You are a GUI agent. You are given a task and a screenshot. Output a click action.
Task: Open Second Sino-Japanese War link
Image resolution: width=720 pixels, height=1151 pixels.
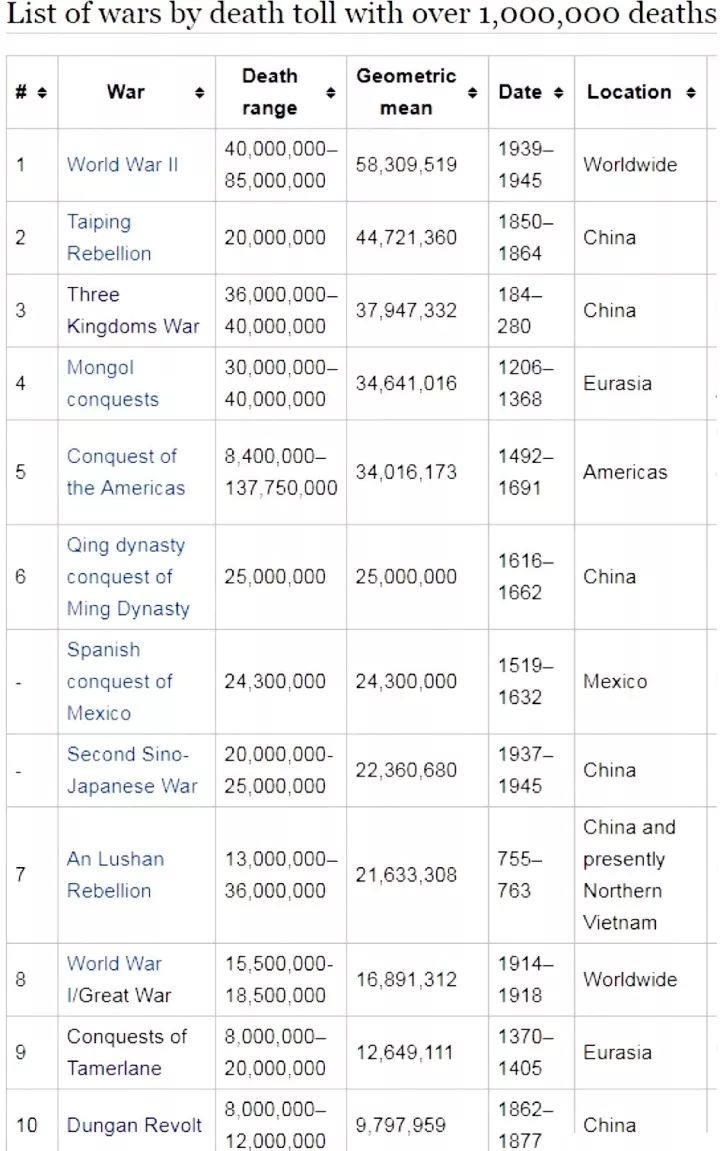(132, 770)
